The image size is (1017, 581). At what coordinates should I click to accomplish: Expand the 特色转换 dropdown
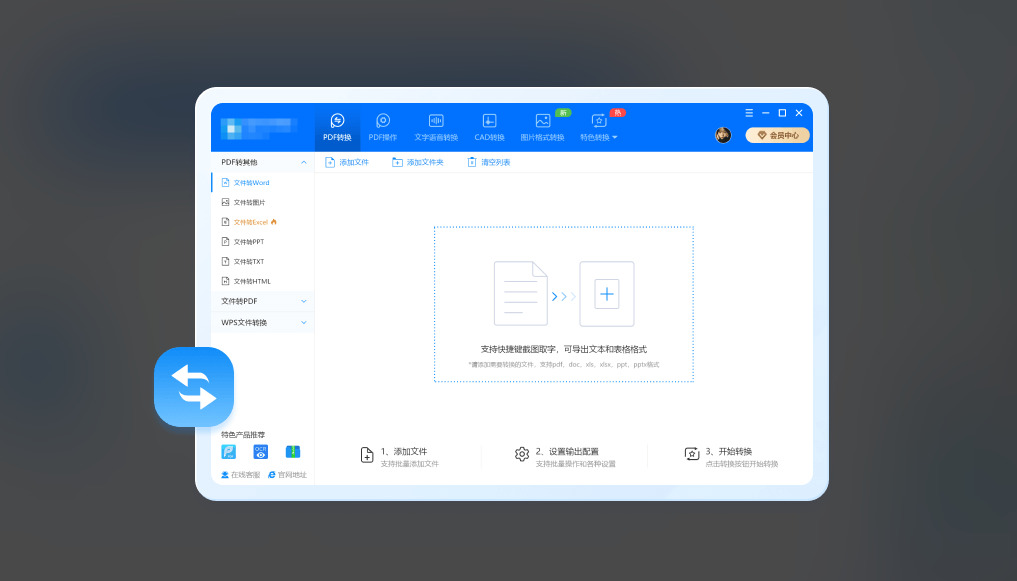599,127
